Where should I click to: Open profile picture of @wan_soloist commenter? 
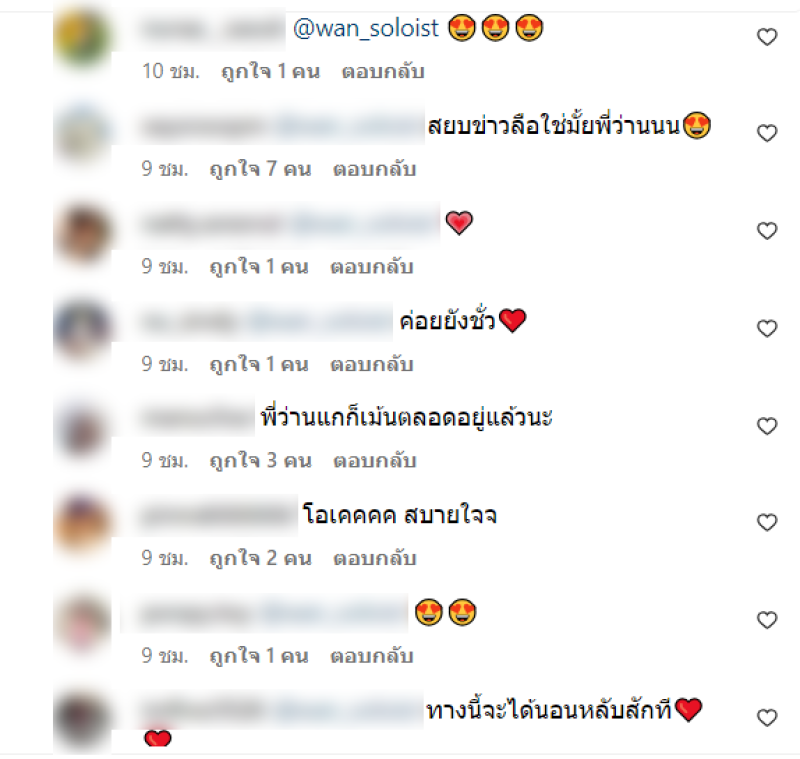[x=82, y=38]
